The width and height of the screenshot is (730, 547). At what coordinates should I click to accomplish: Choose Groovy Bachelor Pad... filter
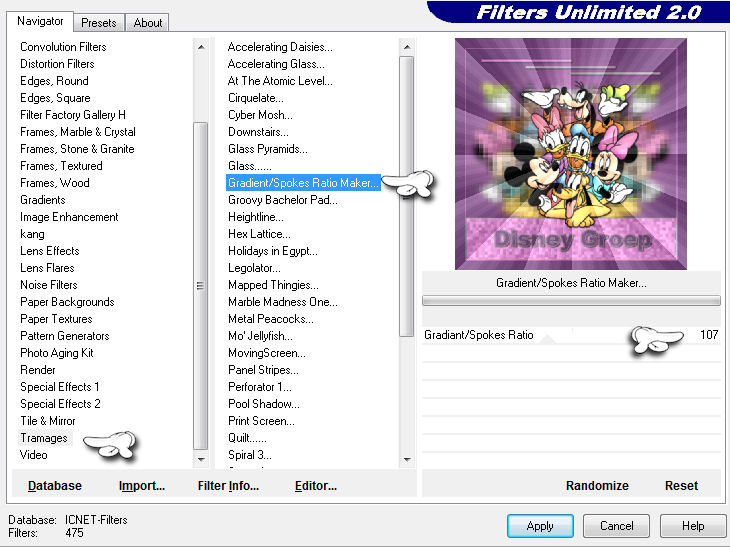(283, 200)
